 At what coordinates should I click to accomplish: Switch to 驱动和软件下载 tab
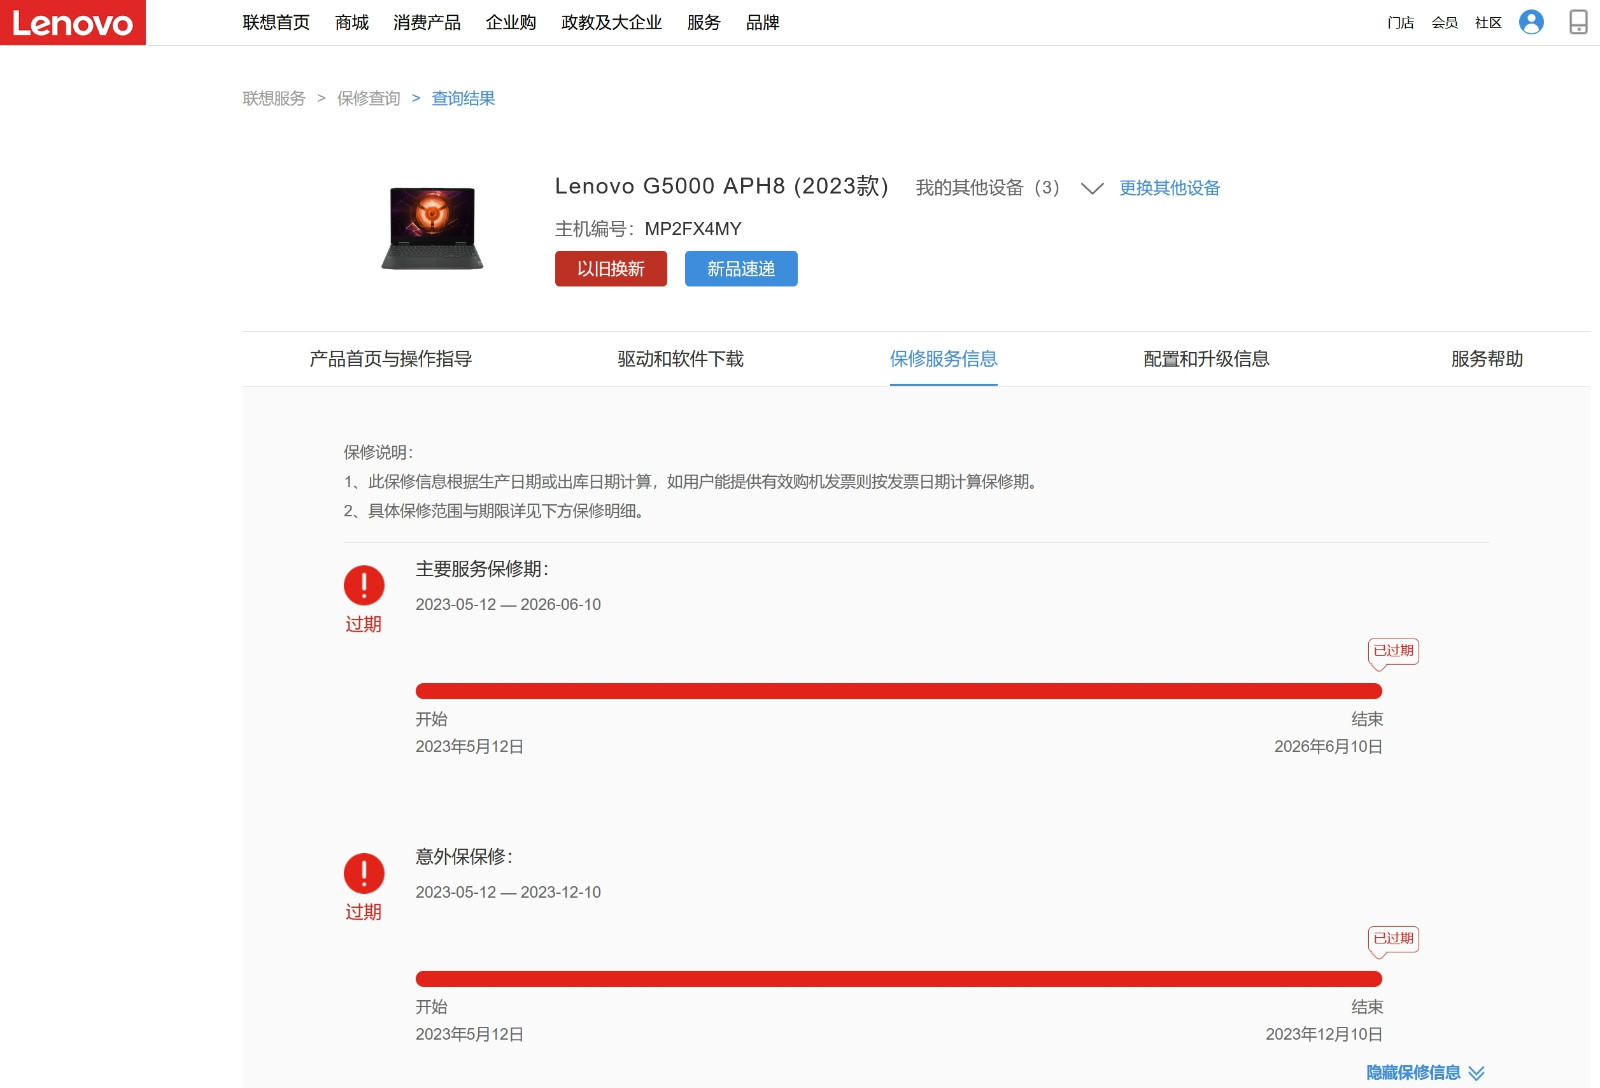point(681,359)
